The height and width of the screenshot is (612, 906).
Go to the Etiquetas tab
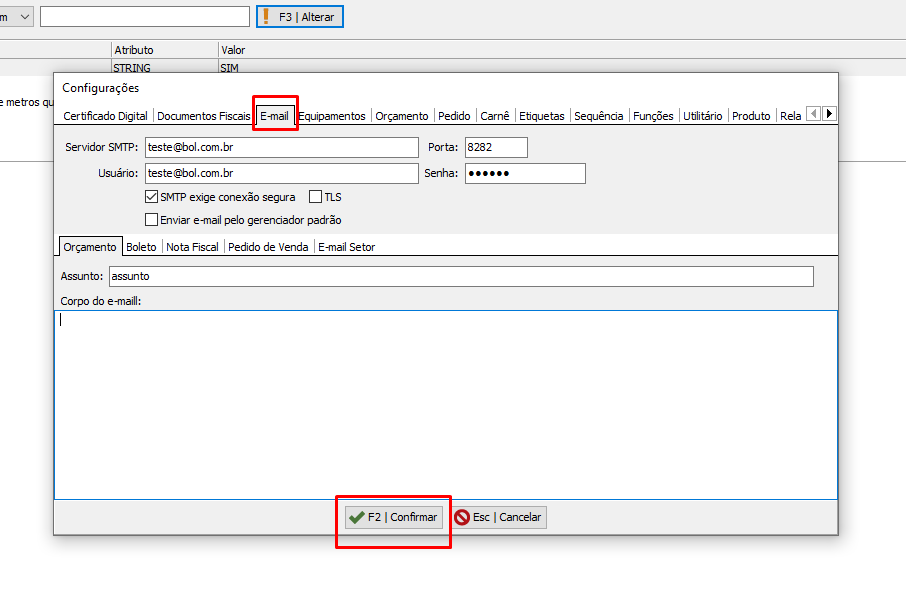click(x=541, y=116)
